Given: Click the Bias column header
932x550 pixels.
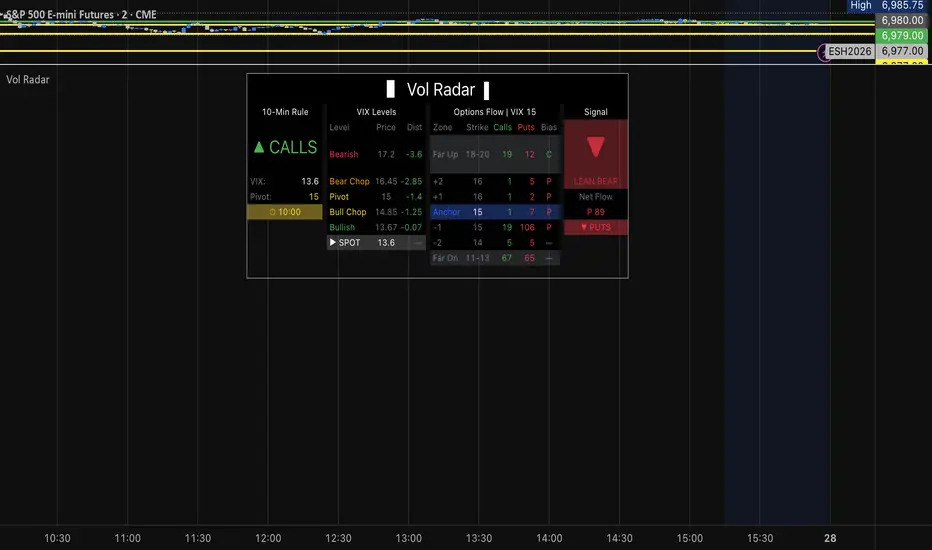Looking at the screenshot, I should click(549, 127).
